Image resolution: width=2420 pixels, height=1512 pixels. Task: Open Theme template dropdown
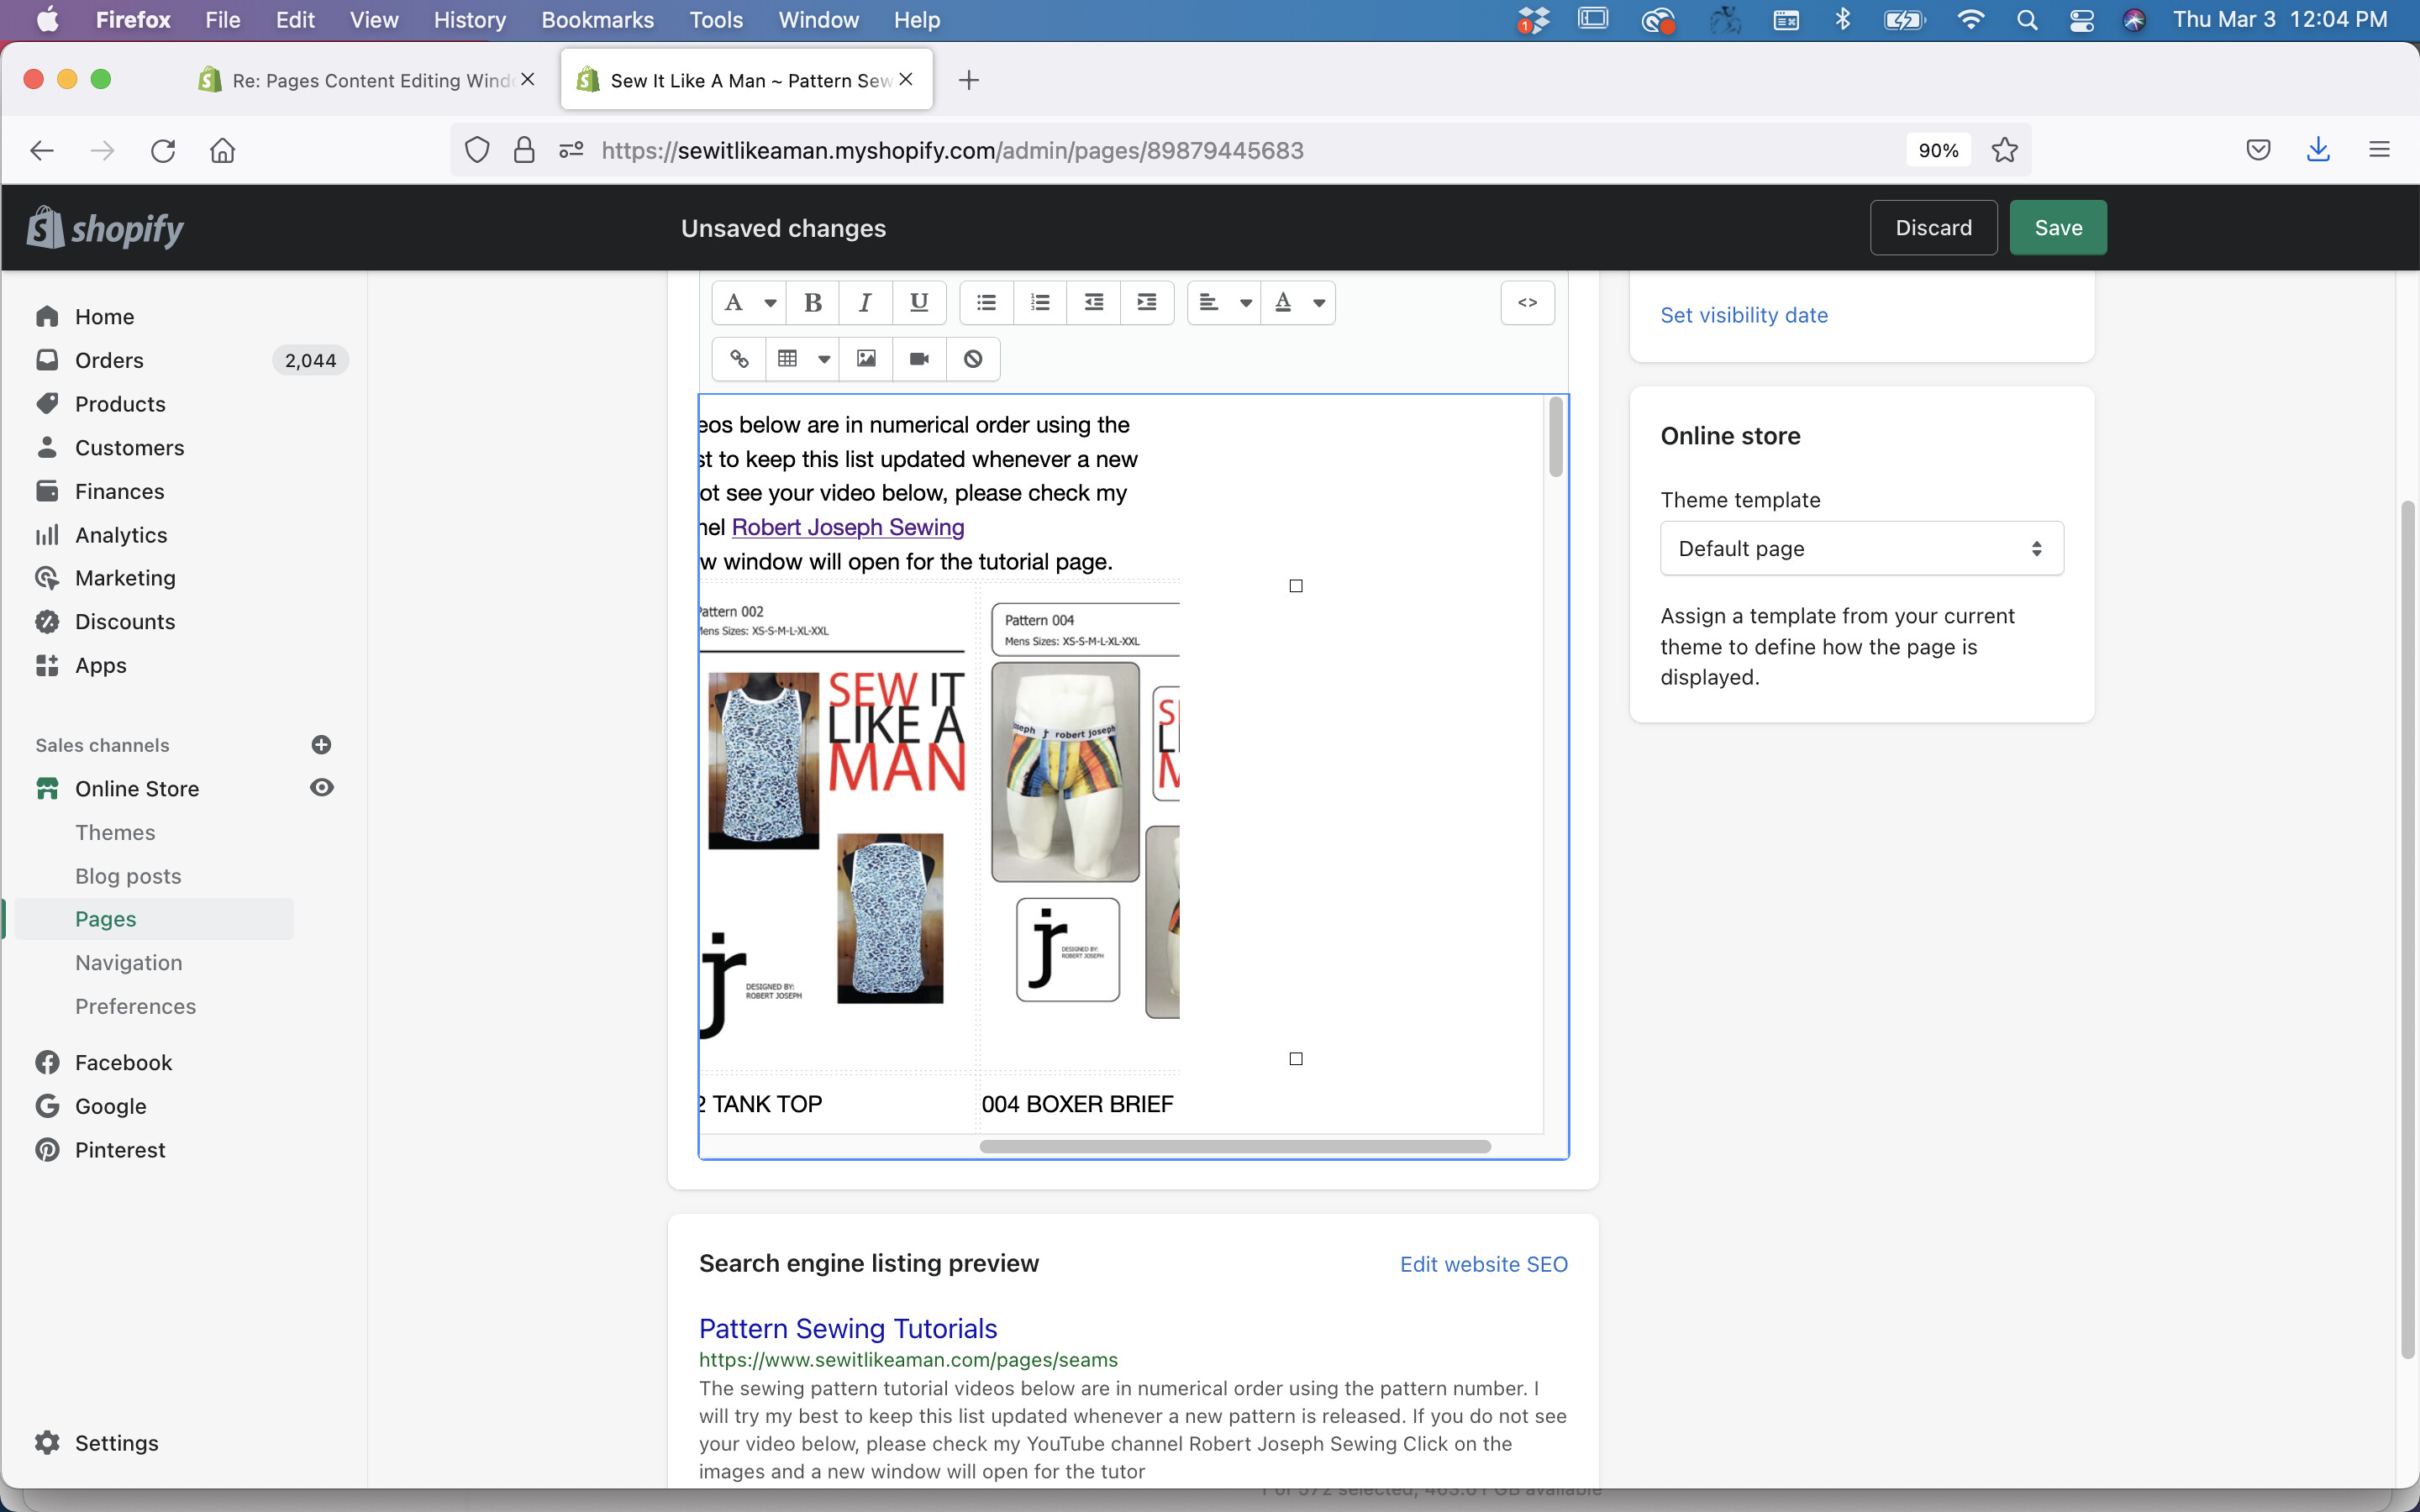[1861, 548]
